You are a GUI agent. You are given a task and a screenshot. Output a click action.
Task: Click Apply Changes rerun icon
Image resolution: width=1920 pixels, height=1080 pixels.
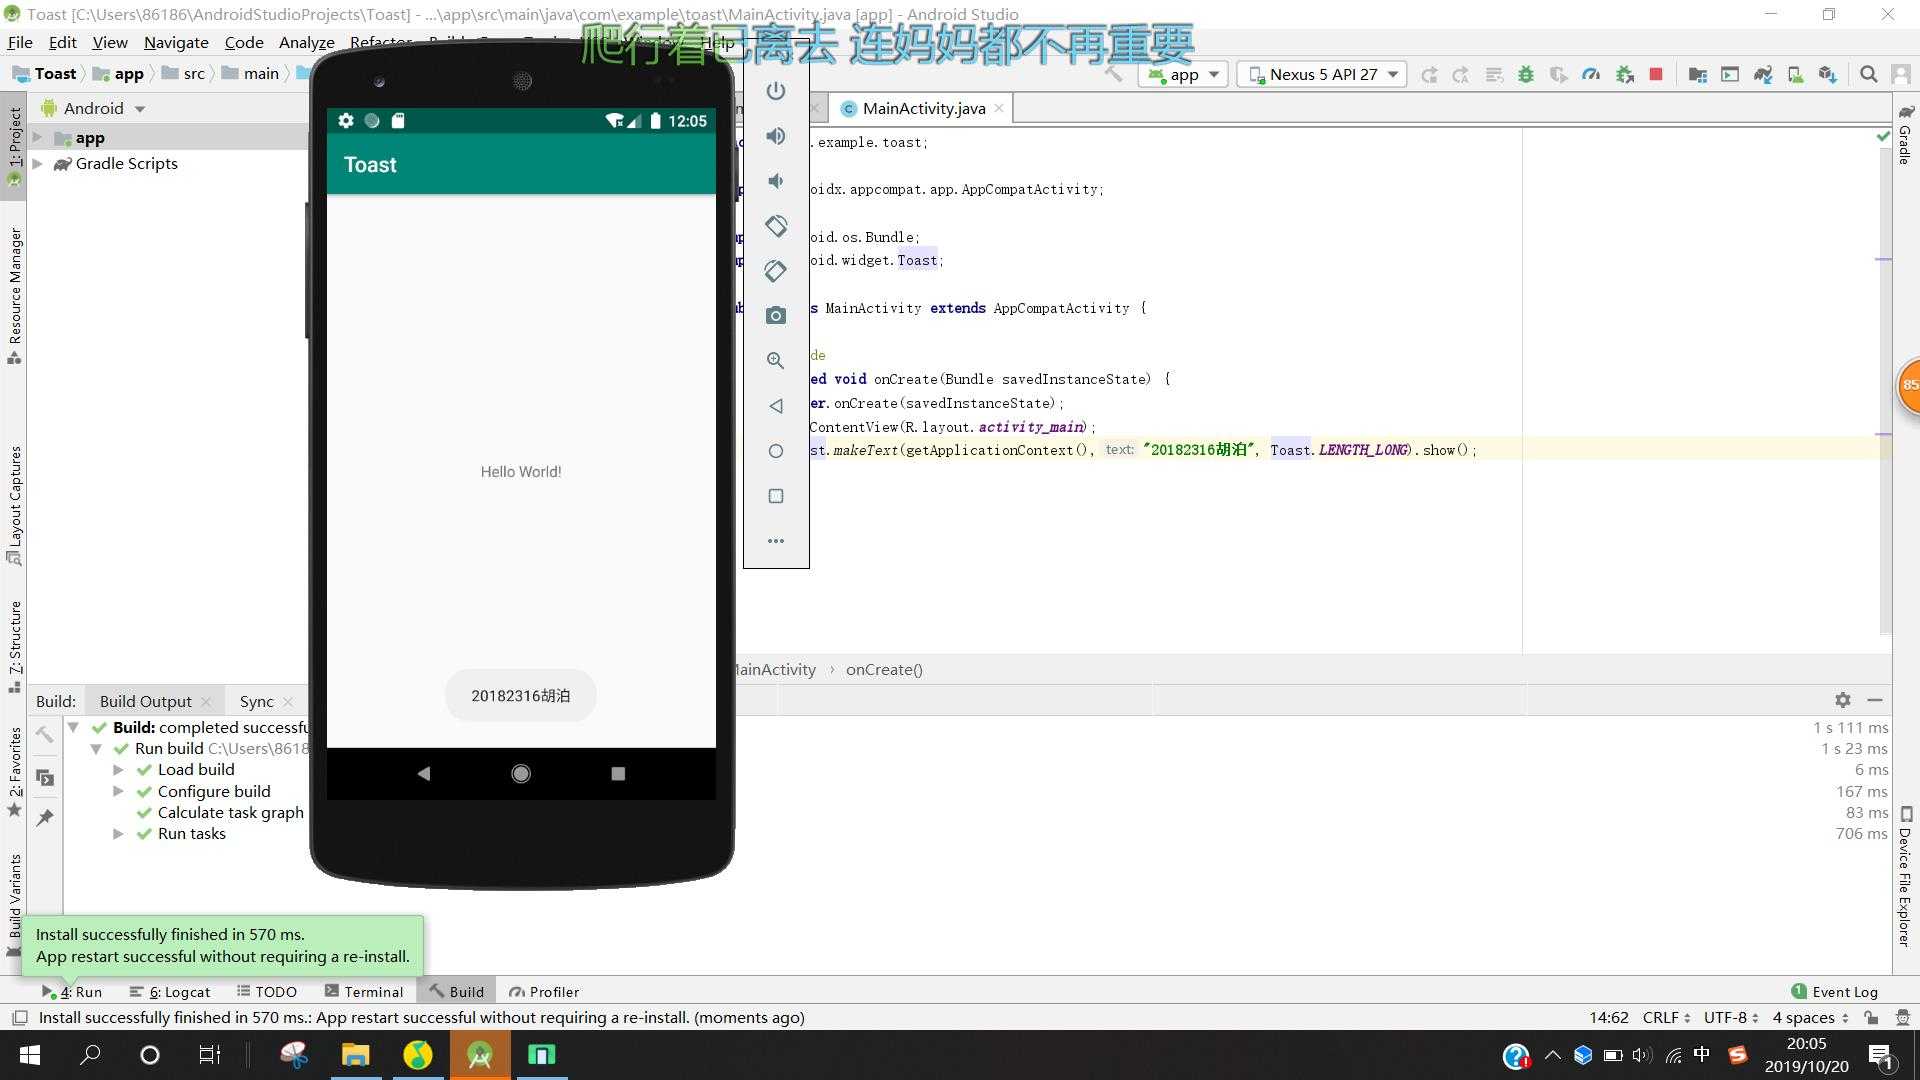coord(1429,74)
